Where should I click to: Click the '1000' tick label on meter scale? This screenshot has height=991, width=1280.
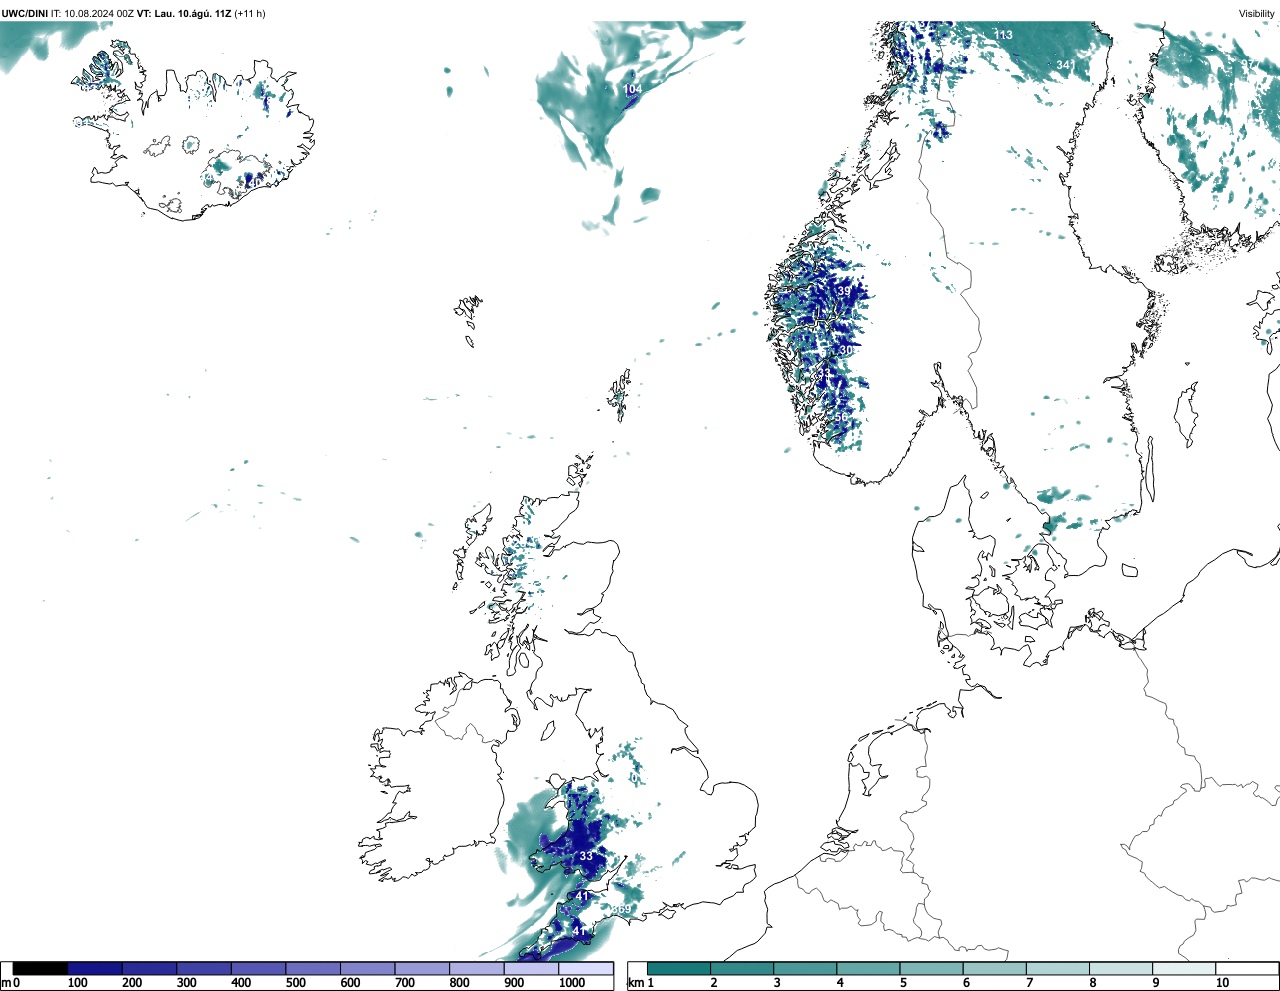click(x=572, y=983)
